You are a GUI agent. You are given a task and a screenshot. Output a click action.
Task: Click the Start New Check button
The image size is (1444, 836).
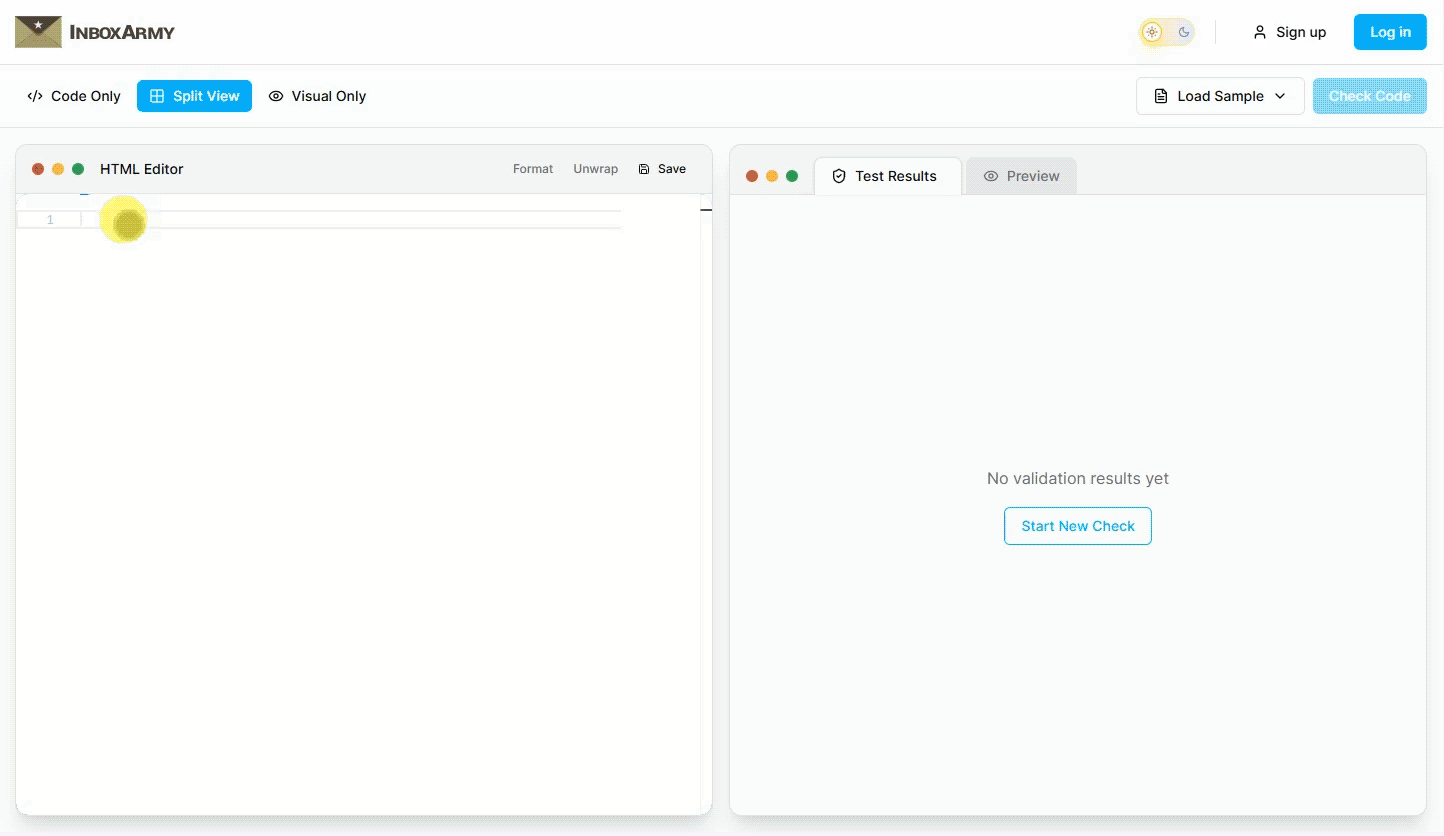tap(1077, 525)
